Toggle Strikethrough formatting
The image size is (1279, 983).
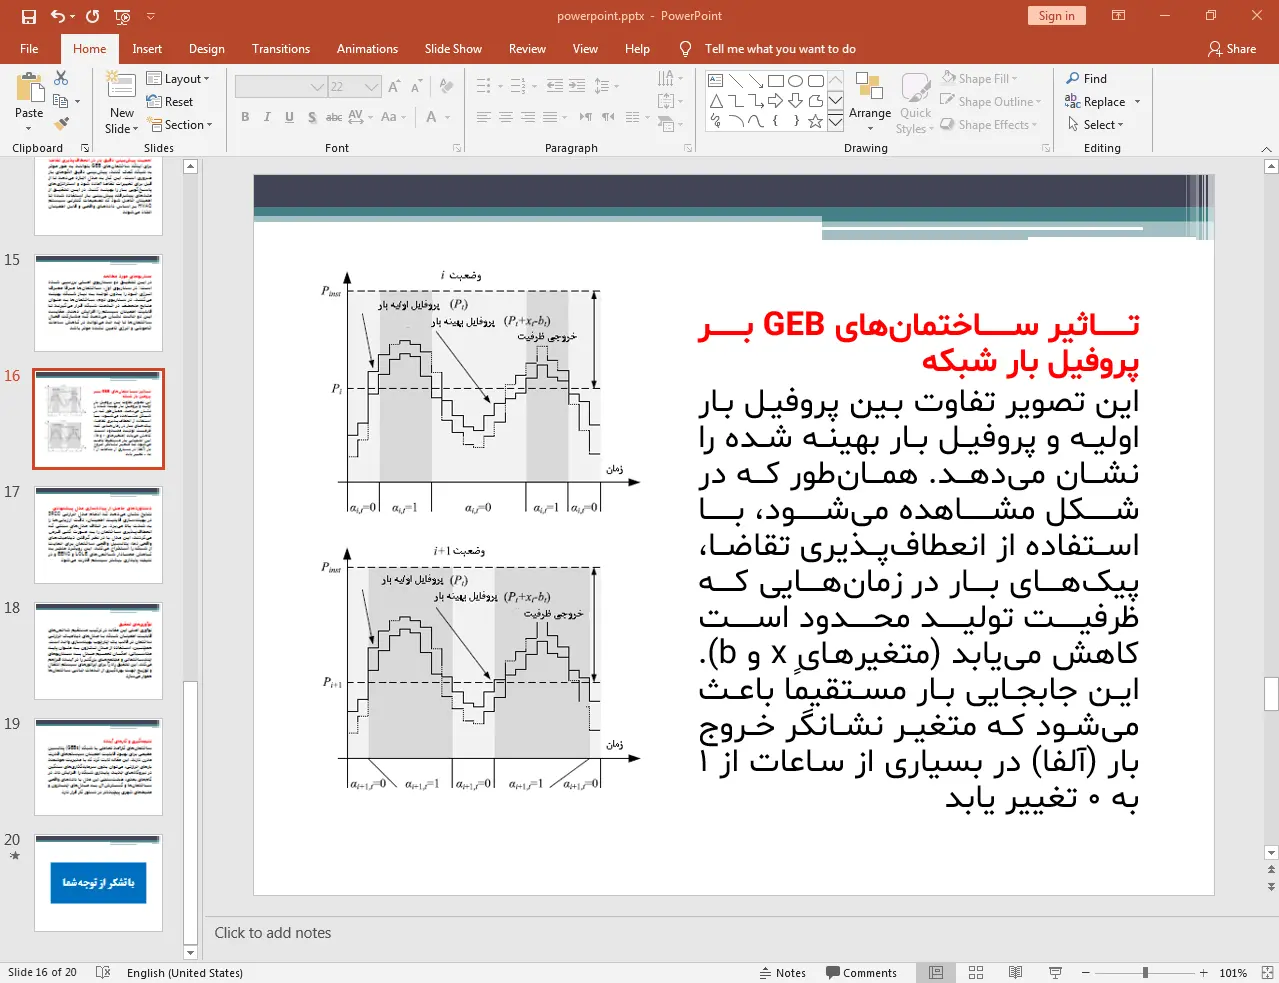click(x=334, y=117)
